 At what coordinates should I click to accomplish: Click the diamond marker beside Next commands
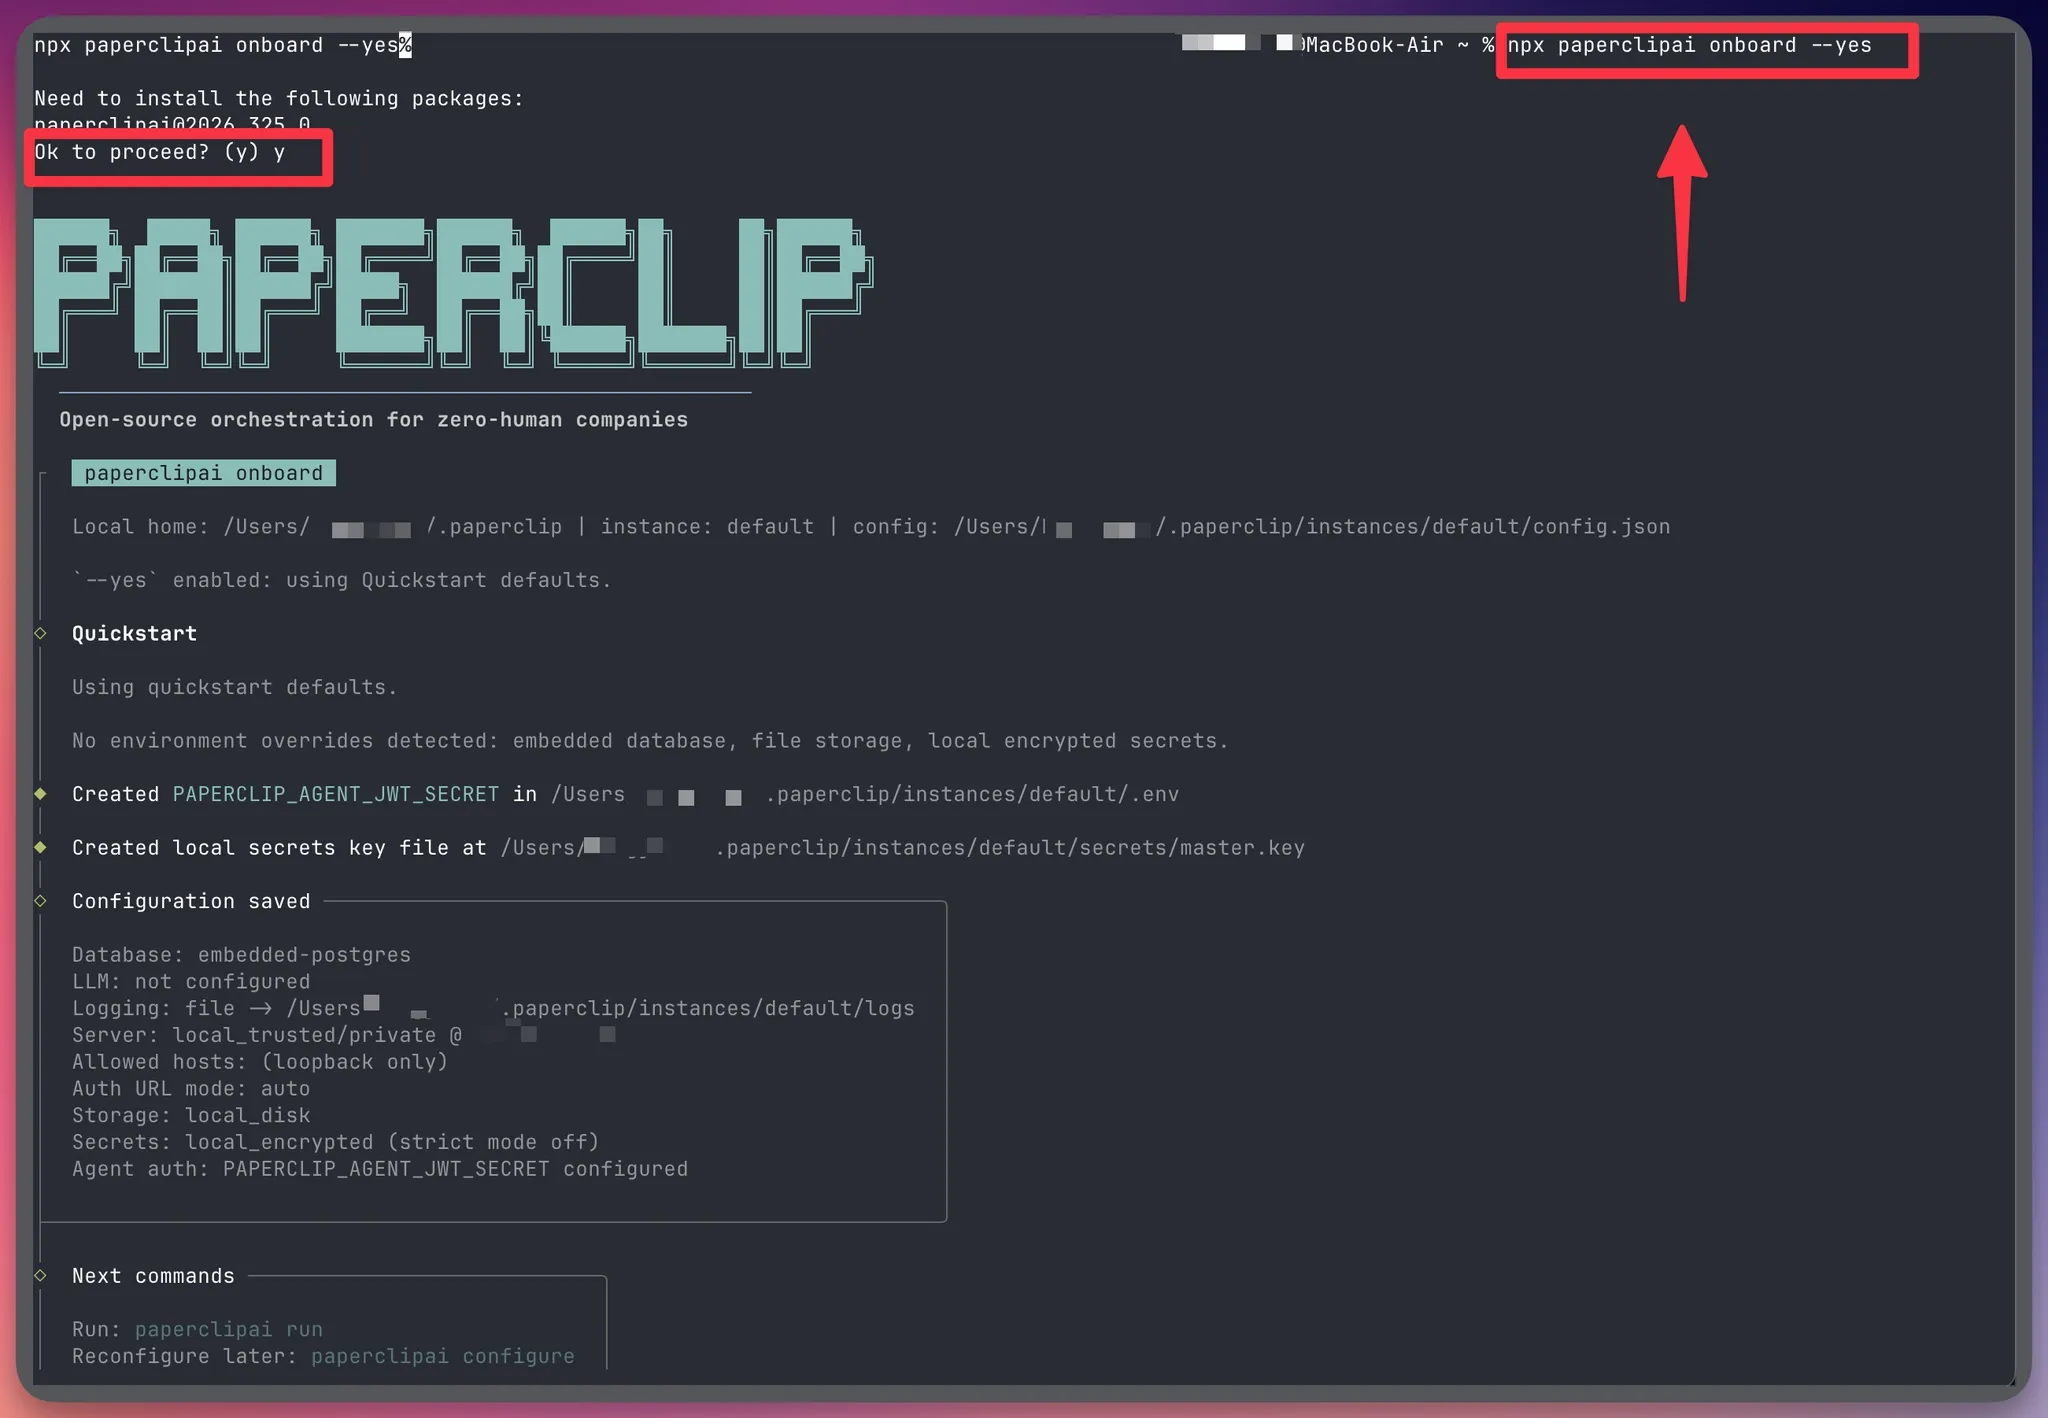point(41,1275)
